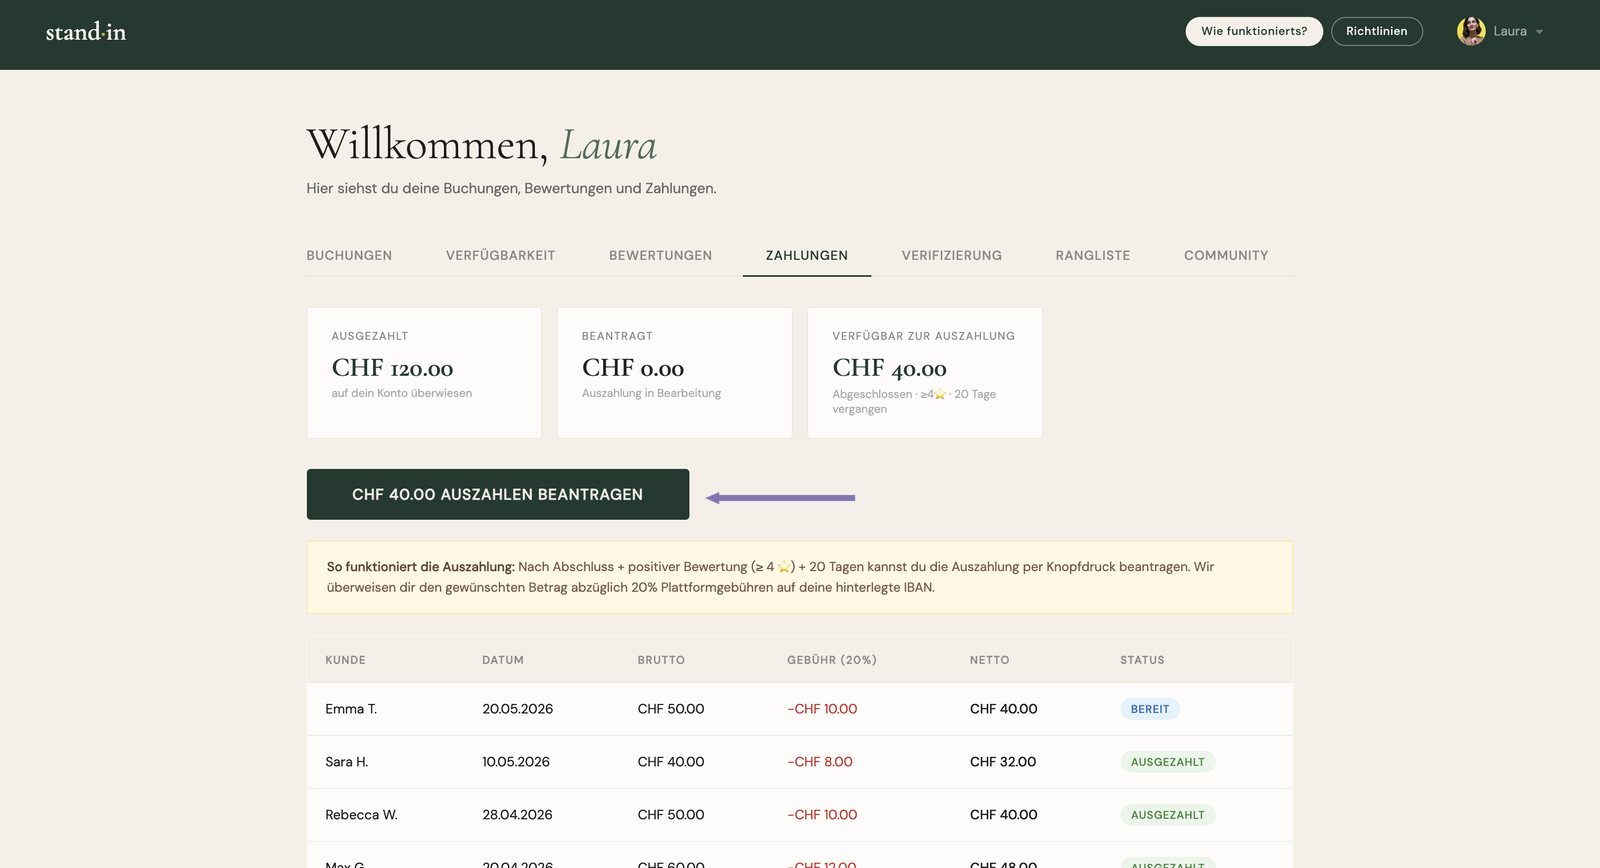Click Emma T.'s Brutto CHF 50.00
This screenshot has width=1600, height=868.
pos(671,709)
